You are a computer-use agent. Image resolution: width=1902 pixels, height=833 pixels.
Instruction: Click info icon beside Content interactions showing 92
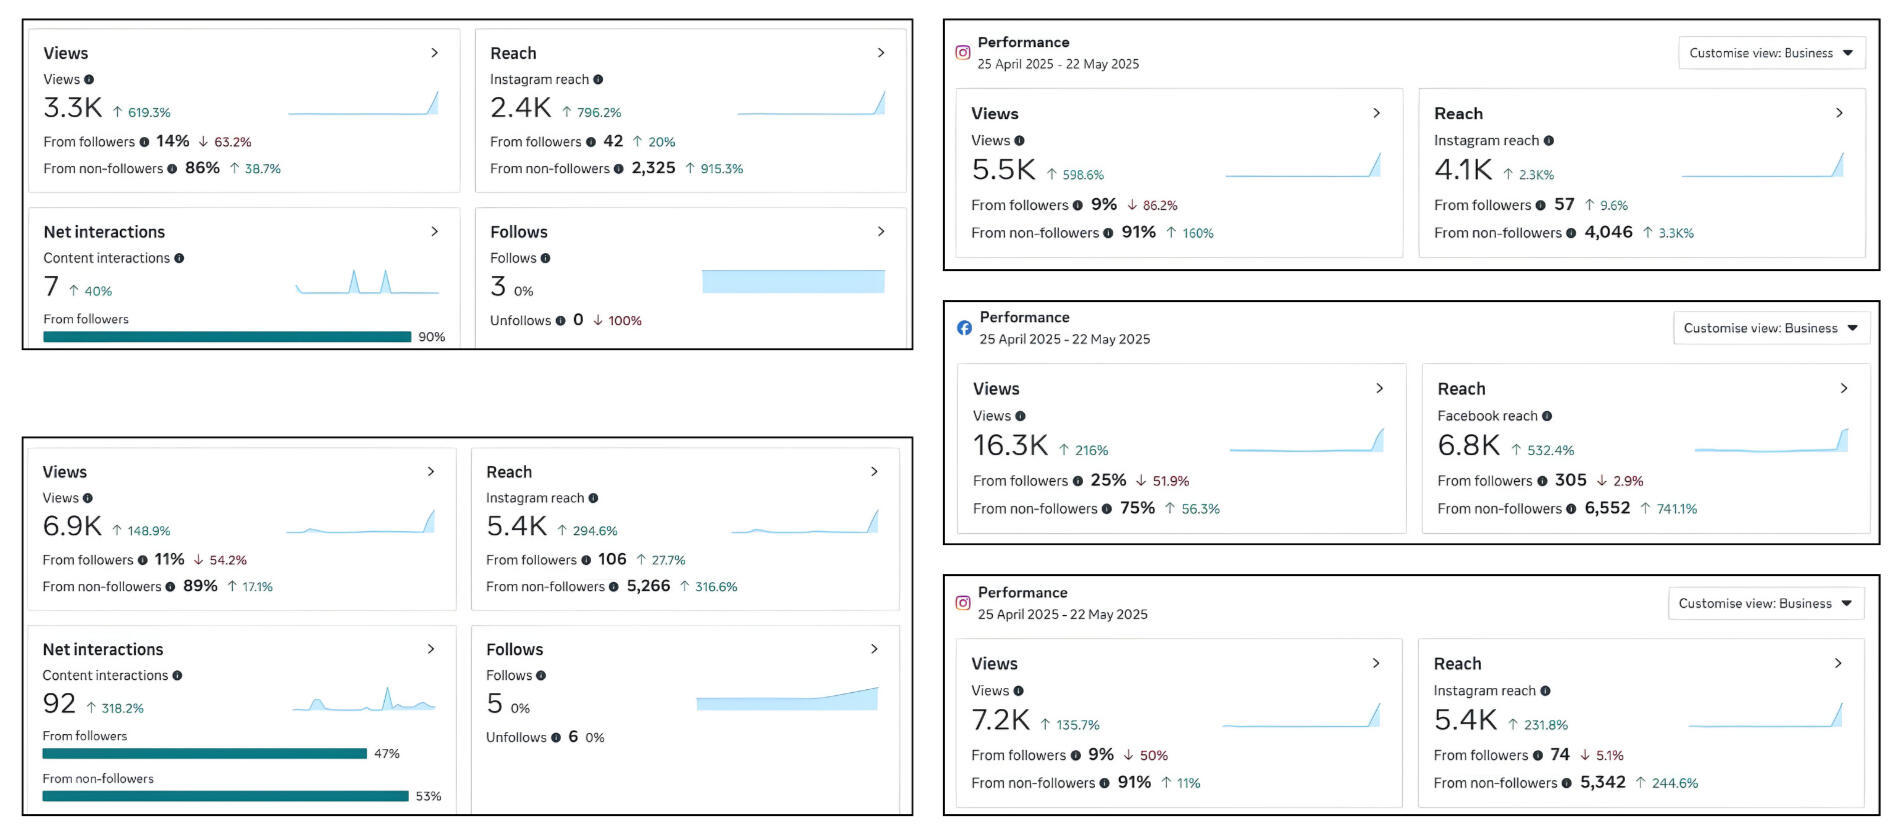[x=177, y=676]
